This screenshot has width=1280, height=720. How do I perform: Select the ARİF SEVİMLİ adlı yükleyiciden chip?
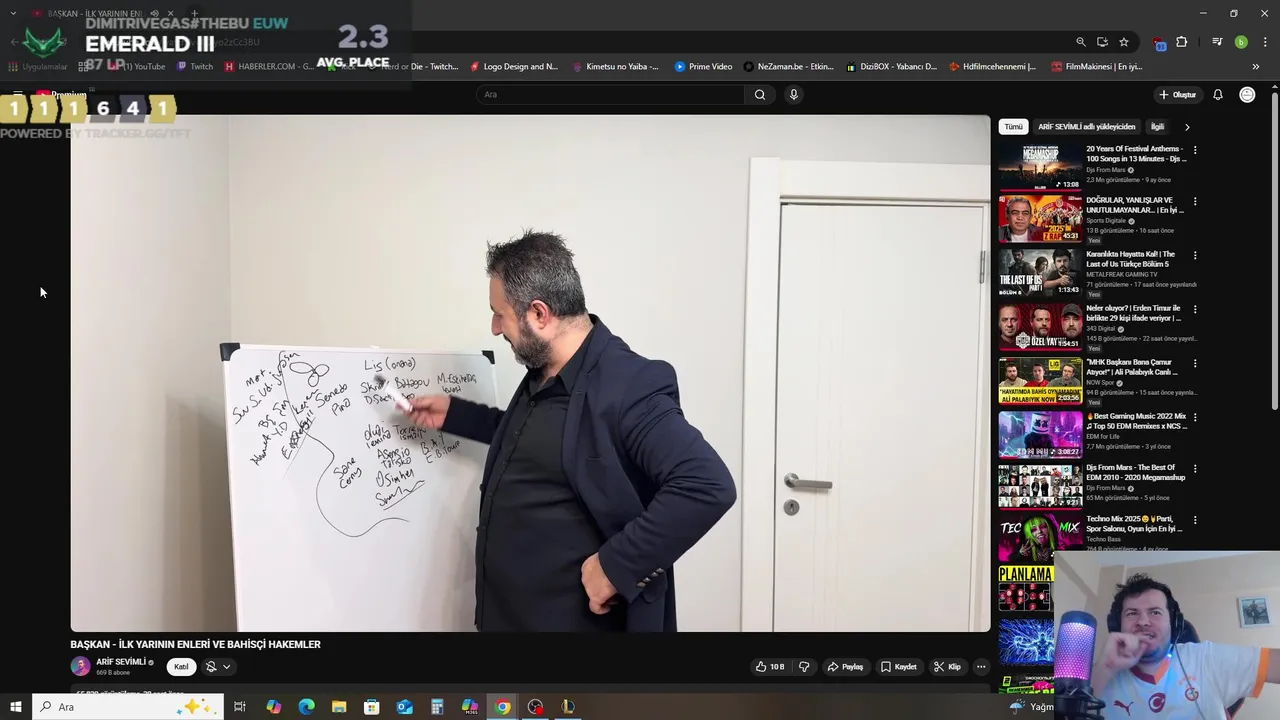coord(1087,127)
